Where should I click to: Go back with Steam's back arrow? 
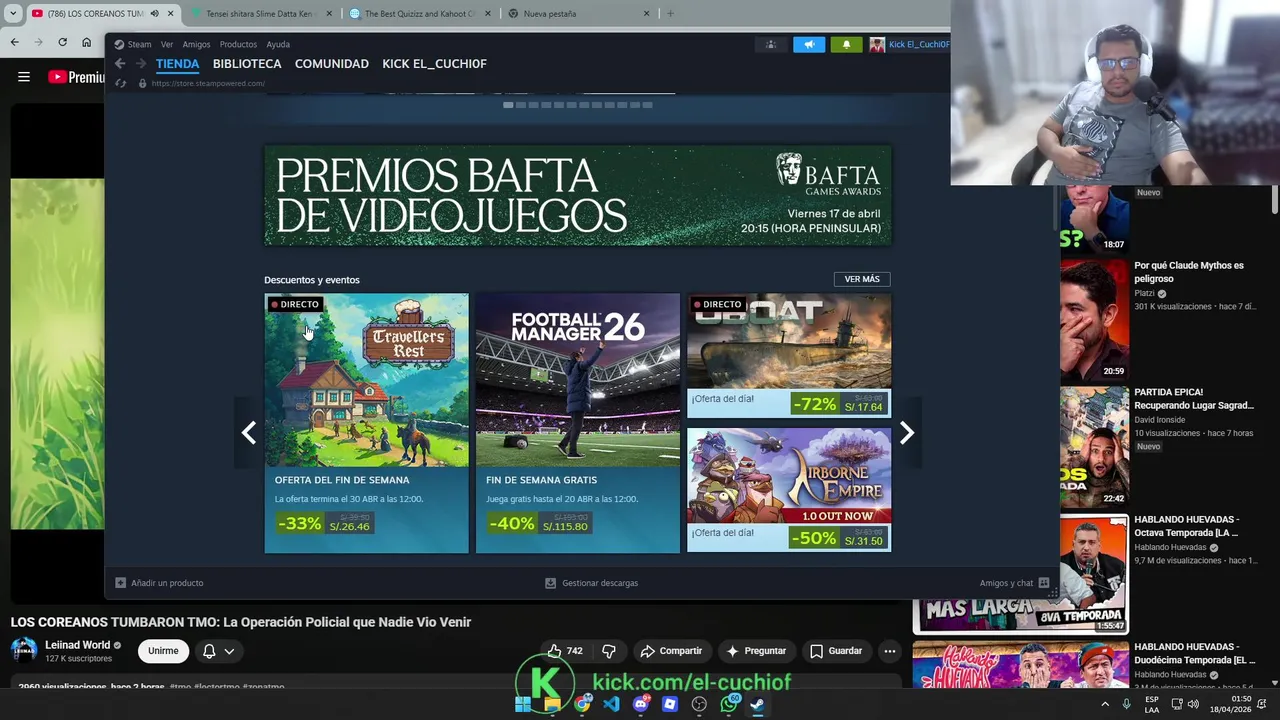[120, 64]
